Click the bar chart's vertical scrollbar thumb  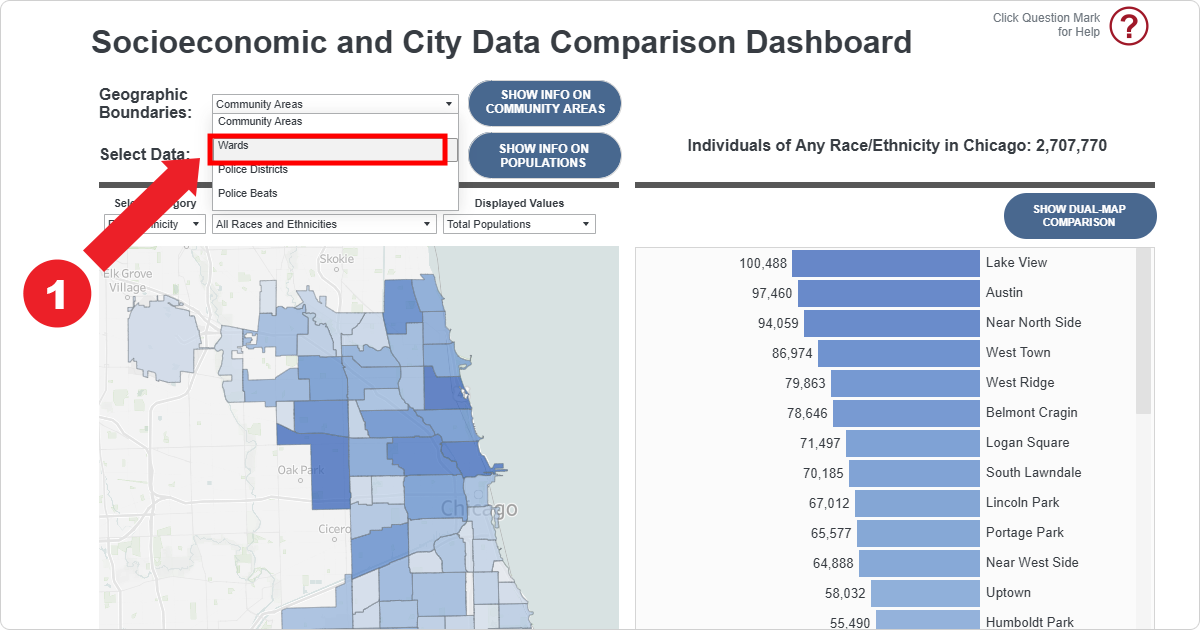[x=1143, y=330]
